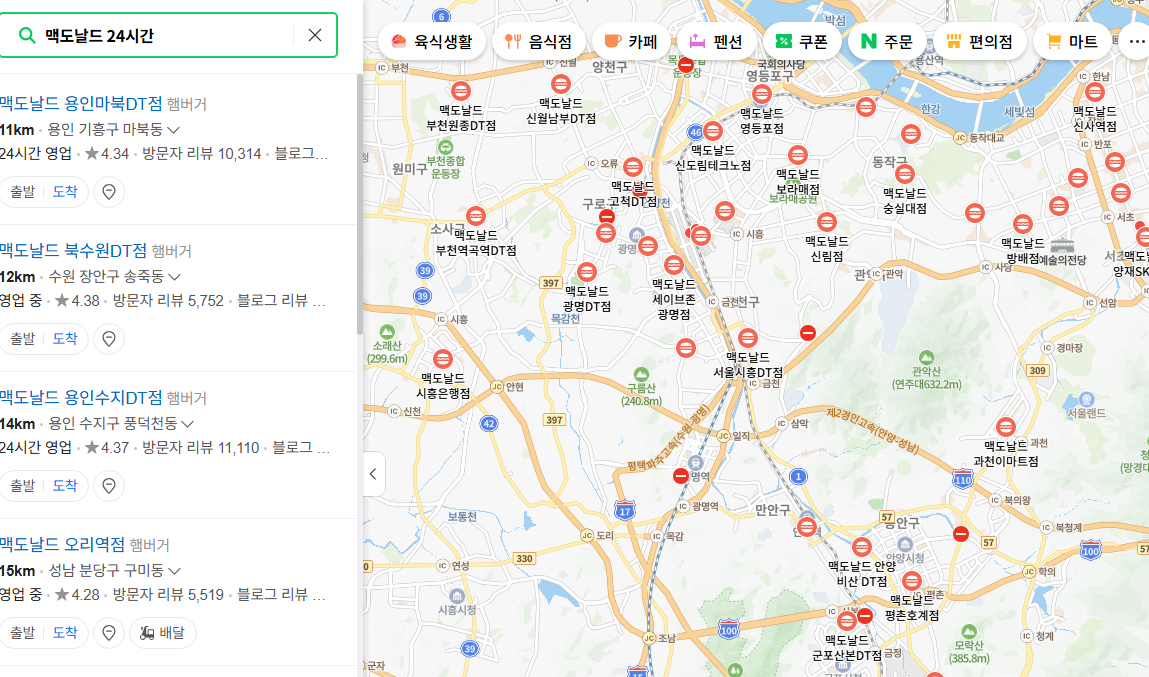This screenshot has width=1149, height=677.
Task: Set 용인수지DT점 as 도착 destination
Action: click(x=65, y=486)
